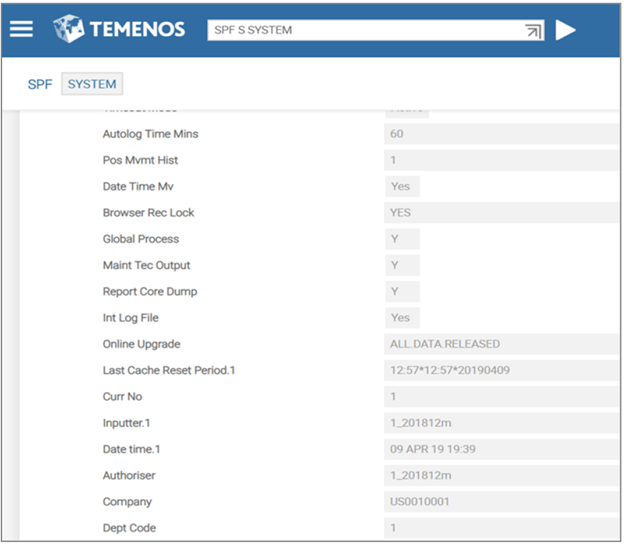Image resolution: width=624 pixels, height=544 pixels.
Task: Click the Report Core Dump Y value
Action: click(402, 292)
